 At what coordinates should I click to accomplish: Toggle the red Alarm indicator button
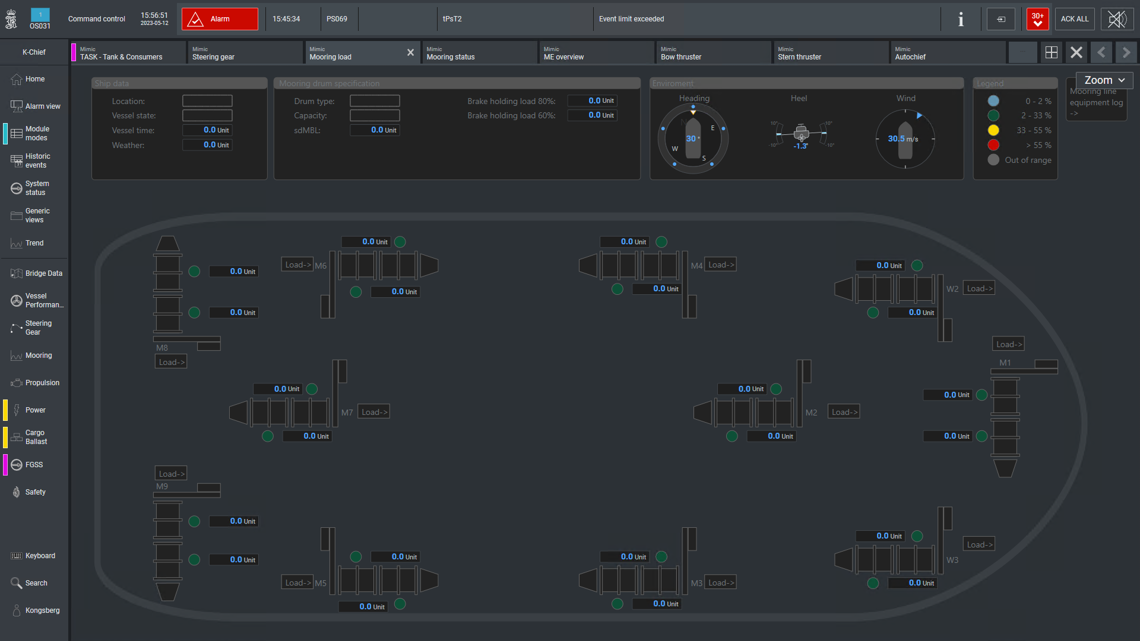219,19
